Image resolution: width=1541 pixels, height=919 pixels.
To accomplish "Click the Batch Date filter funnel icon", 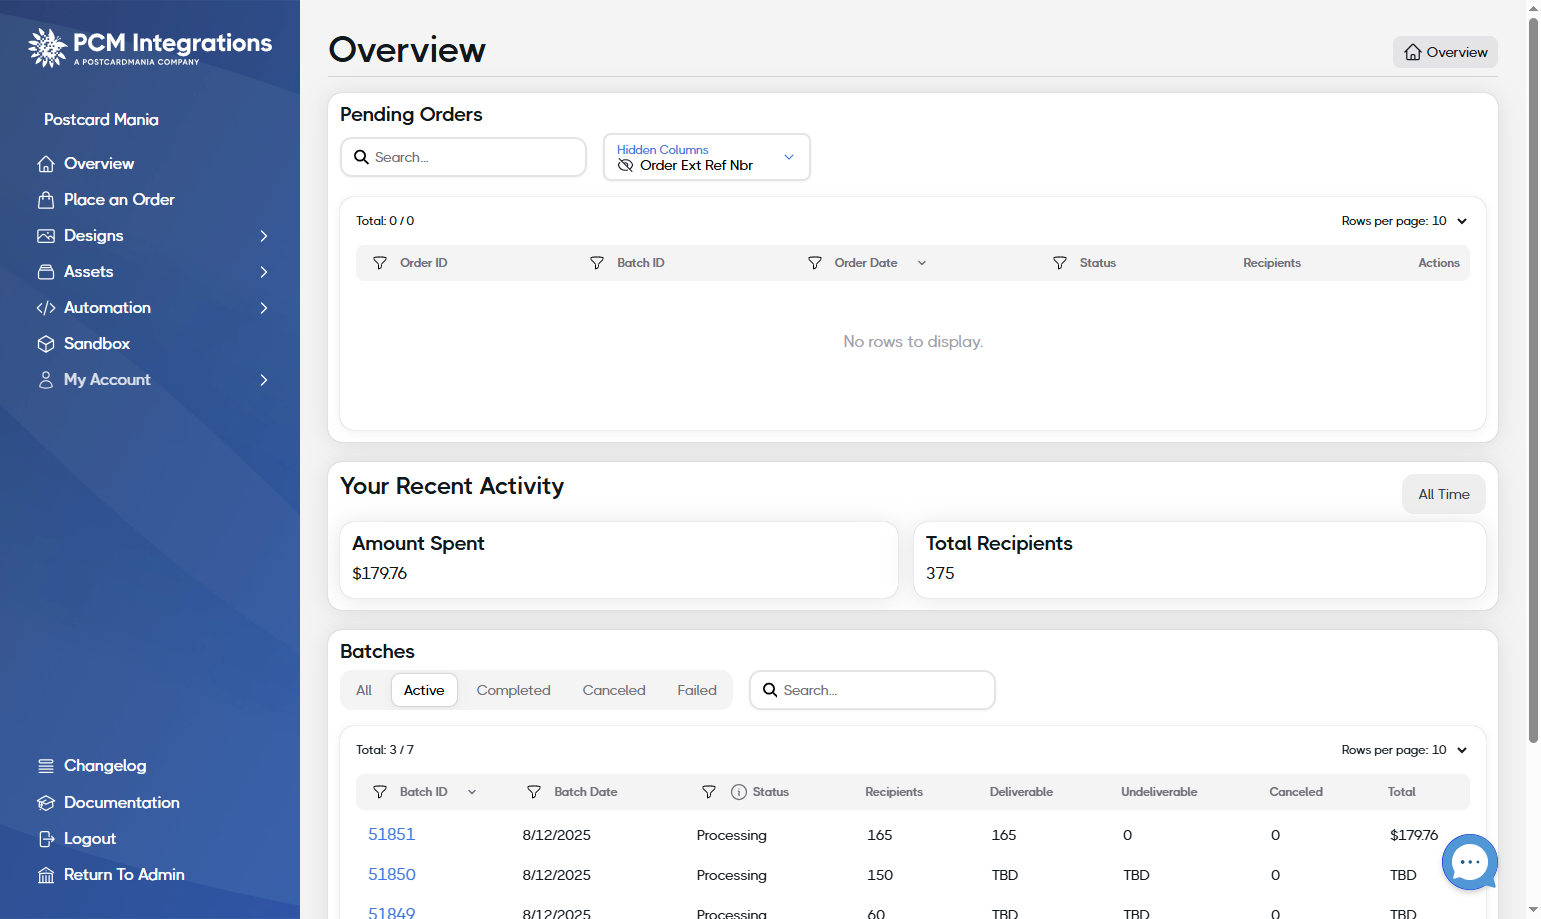I will pyautogui.click(x=534, y=792).
